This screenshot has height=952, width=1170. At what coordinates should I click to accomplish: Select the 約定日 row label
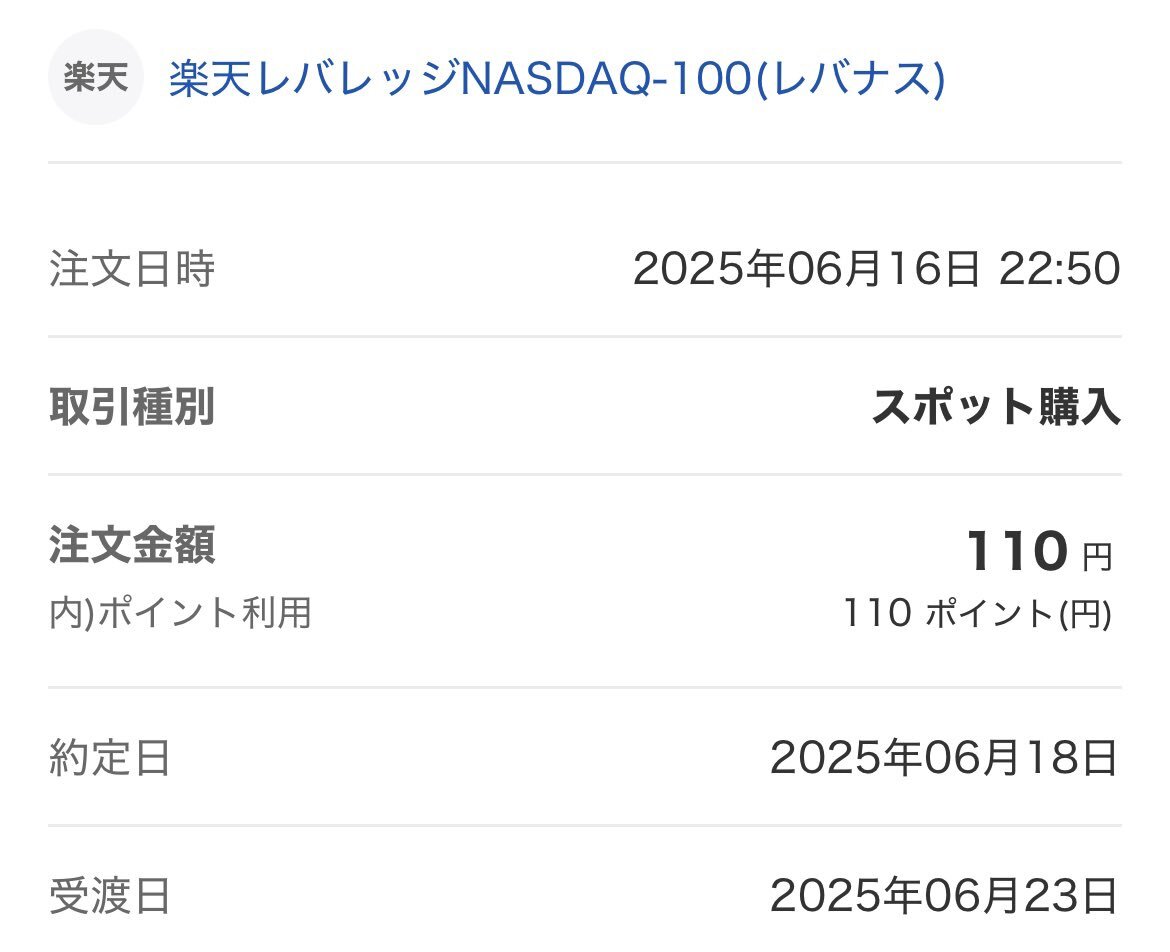110,758
